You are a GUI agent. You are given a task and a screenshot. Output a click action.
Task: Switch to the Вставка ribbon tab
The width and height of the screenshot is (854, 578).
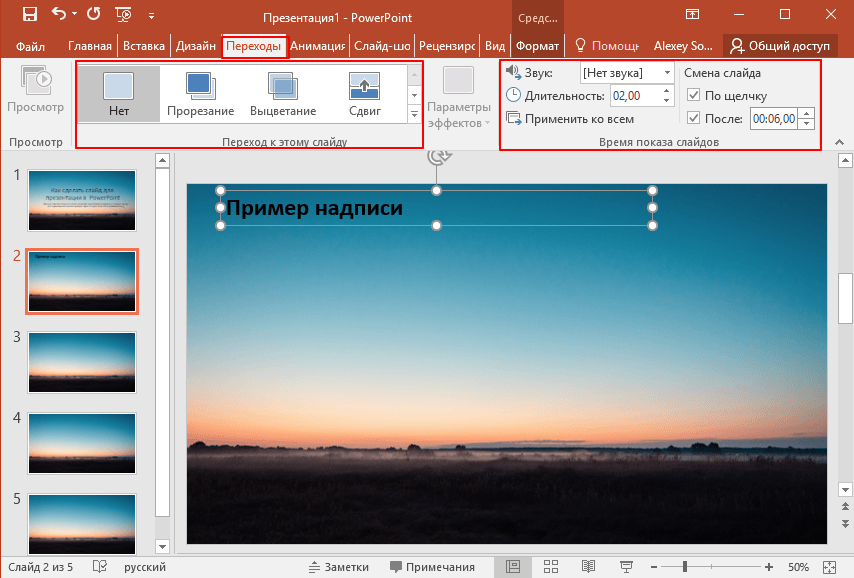pyautogui.click(x=144, y=46)
